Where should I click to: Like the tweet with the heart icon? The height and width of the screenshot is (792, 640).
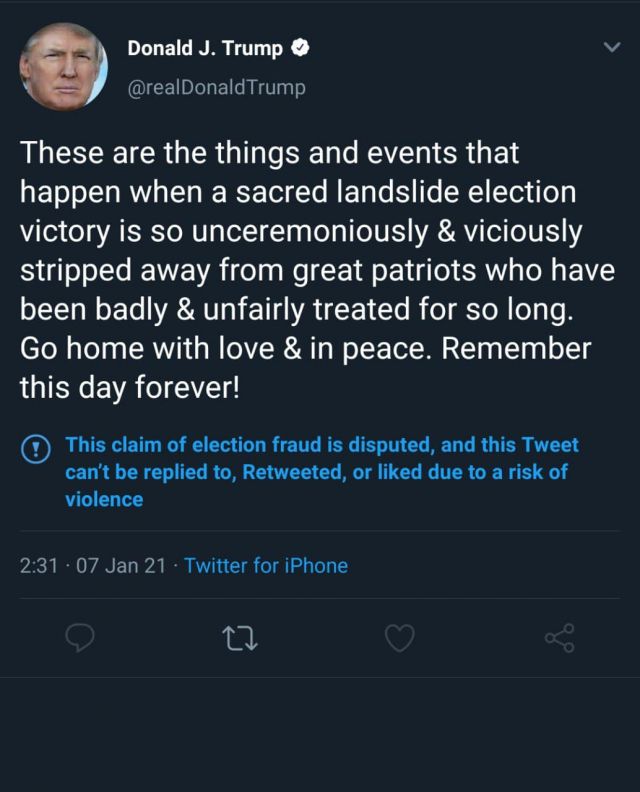coord(399,638)
